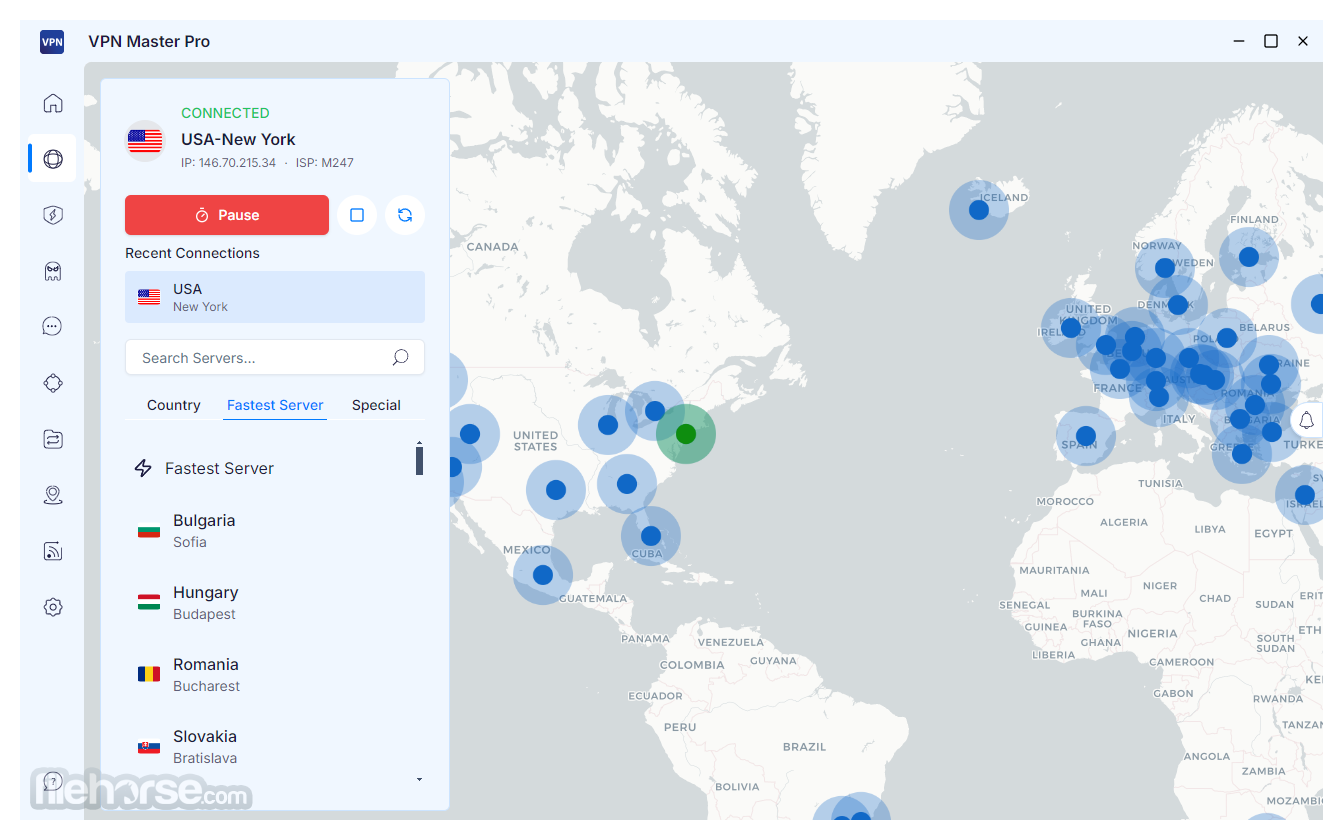Open the Home icon in sidebar

coord(53,103)
